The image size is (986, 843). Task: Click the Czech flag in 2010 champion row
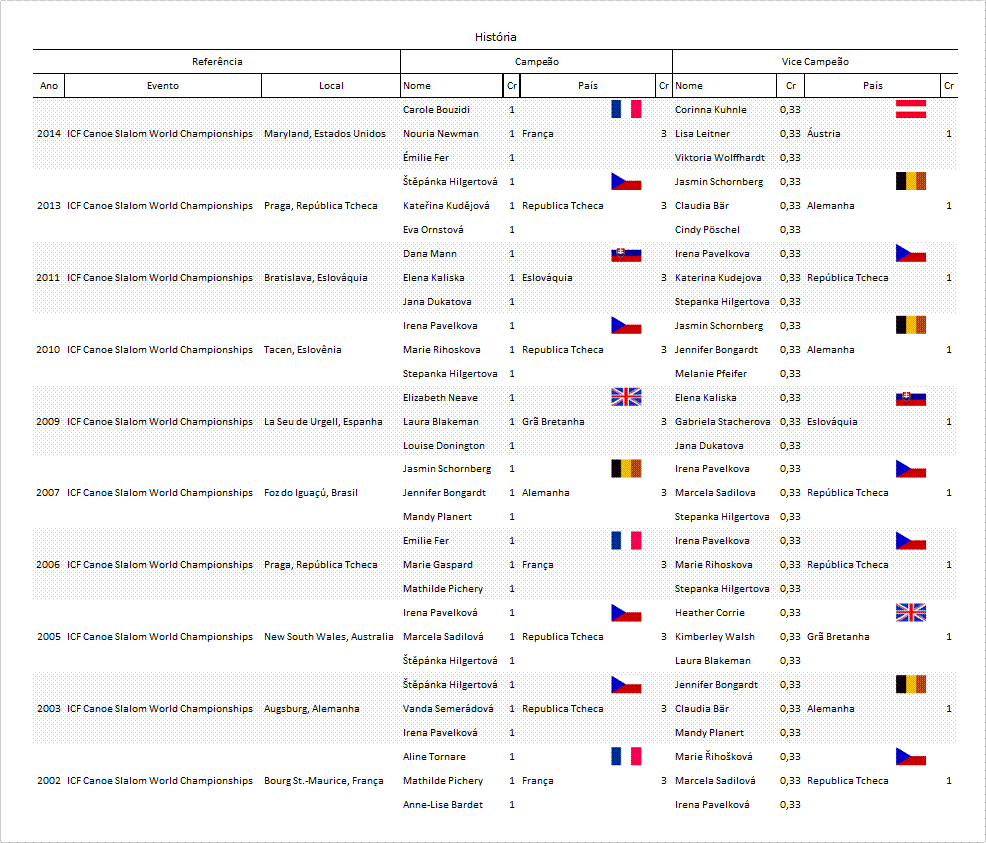(626, 325)
